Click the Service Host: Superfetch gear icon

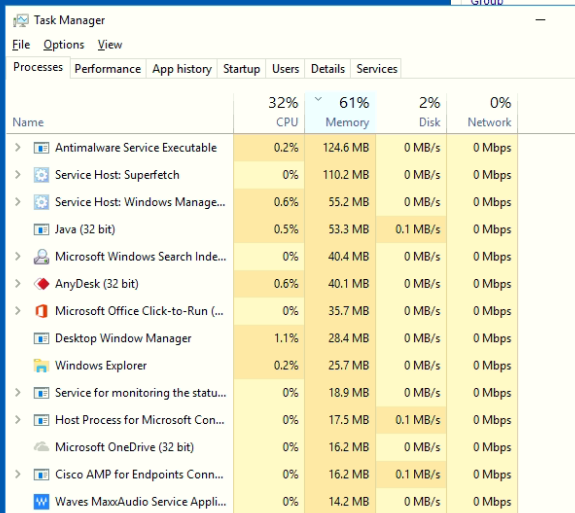coord(41,175)
